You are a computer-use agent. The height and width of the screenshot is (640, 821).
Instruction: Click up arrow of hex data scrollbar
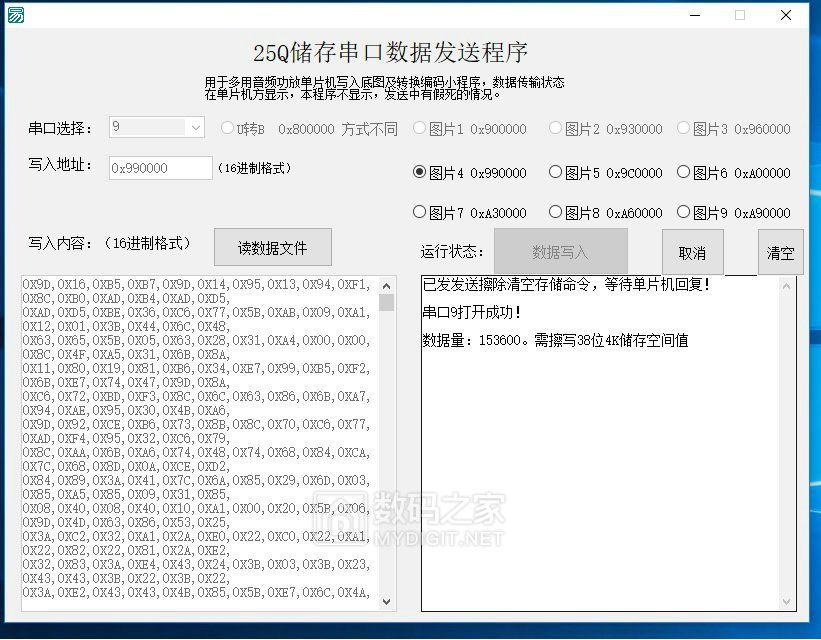(x=387, y=284)
